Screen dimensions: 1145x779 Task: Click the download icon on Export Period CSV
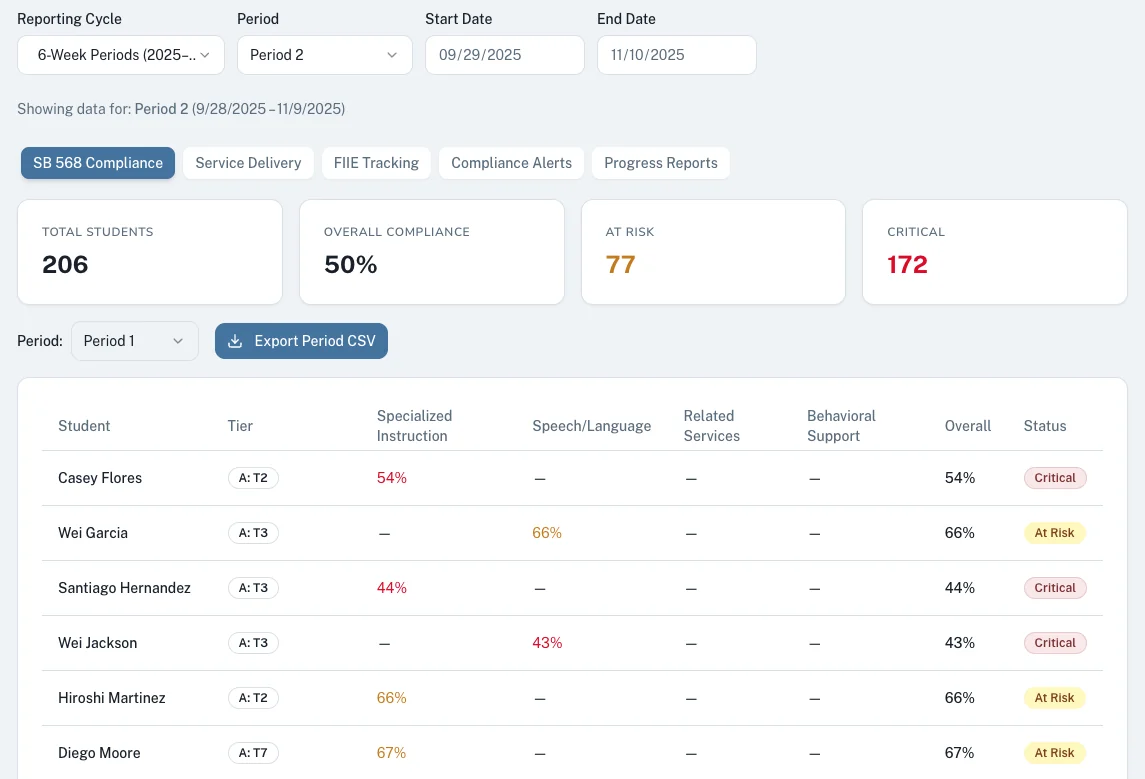pos(234,340)
